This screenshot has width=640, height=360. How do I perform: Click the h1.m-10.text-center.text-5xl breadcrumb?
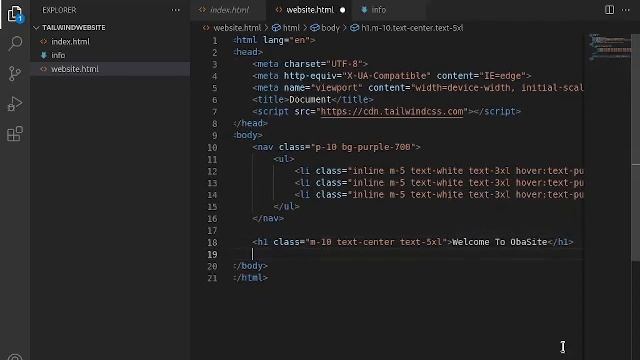pyautogui.click(x=412, y=28)
